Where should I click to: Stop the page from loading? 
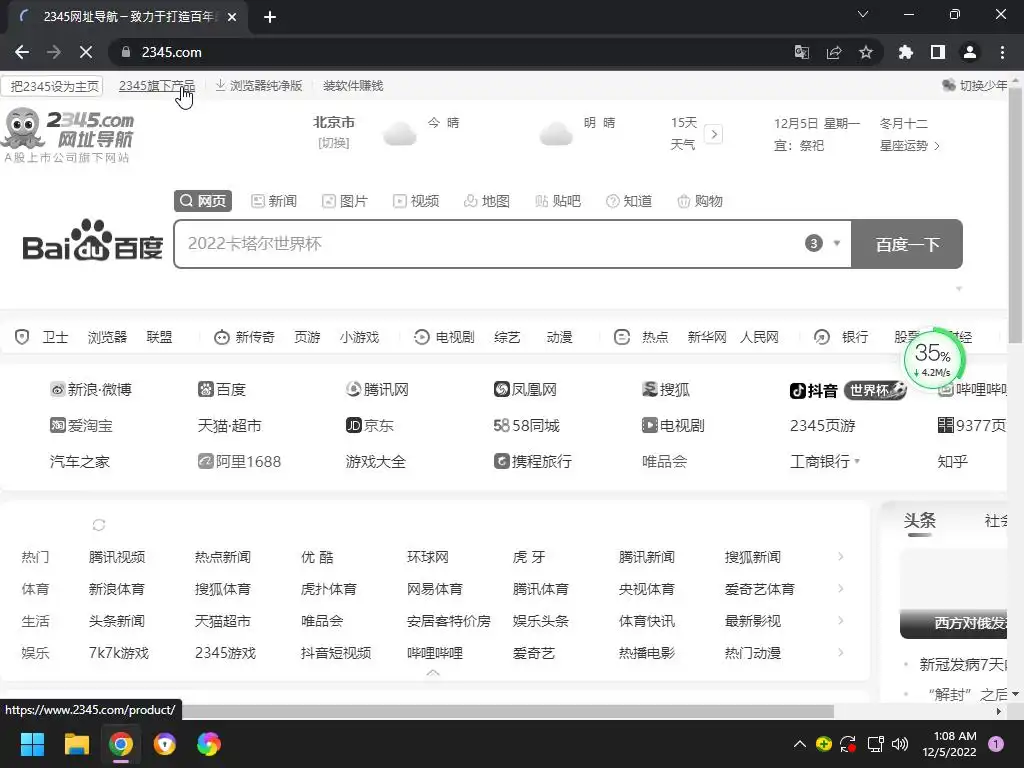coord(86,52)
